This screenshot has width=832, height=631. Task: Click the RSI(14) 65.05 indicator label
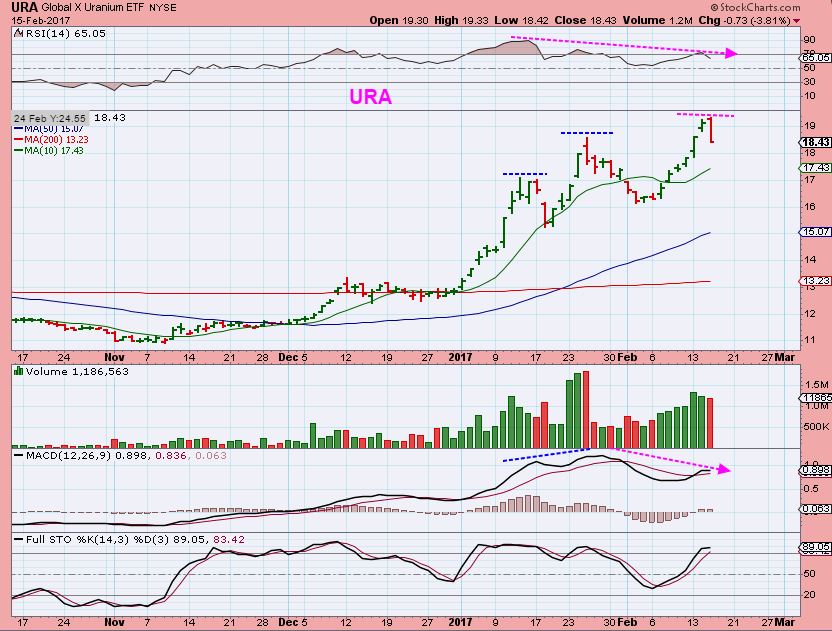coord(64,33)
